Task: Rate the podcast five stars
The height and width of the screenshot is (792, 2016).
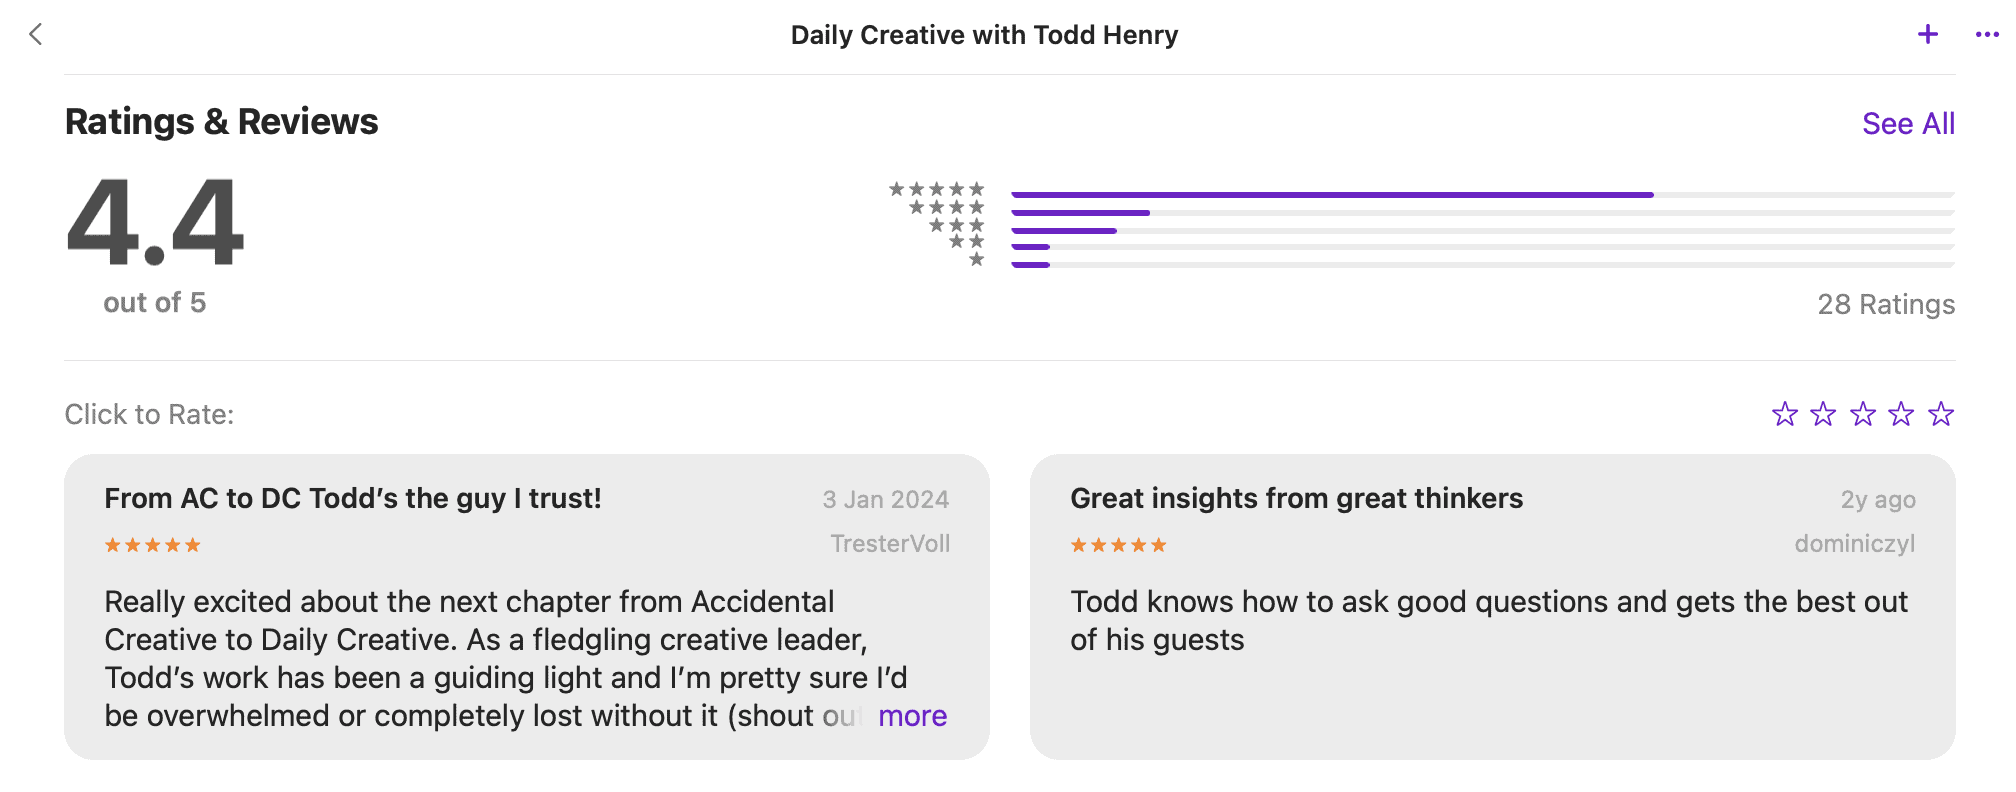Action: [x=1941, y=414]
